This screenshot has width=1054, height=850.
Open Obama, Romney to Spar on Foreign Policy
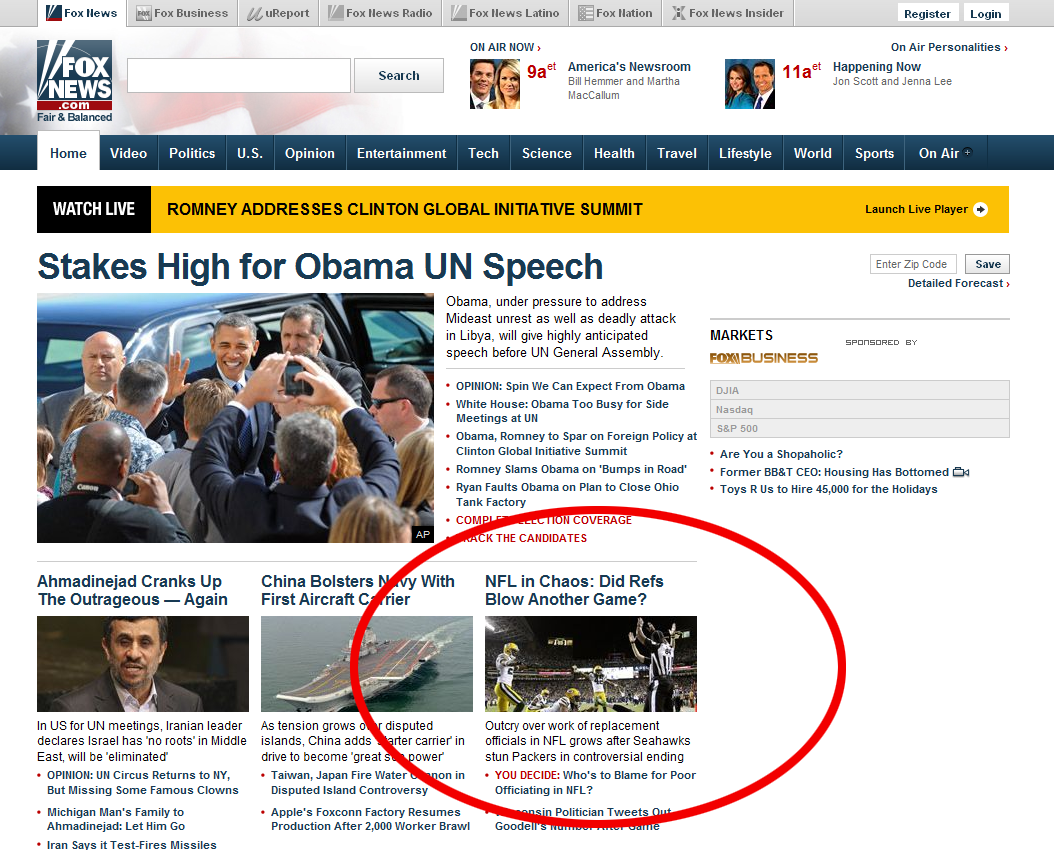(576, 443)
